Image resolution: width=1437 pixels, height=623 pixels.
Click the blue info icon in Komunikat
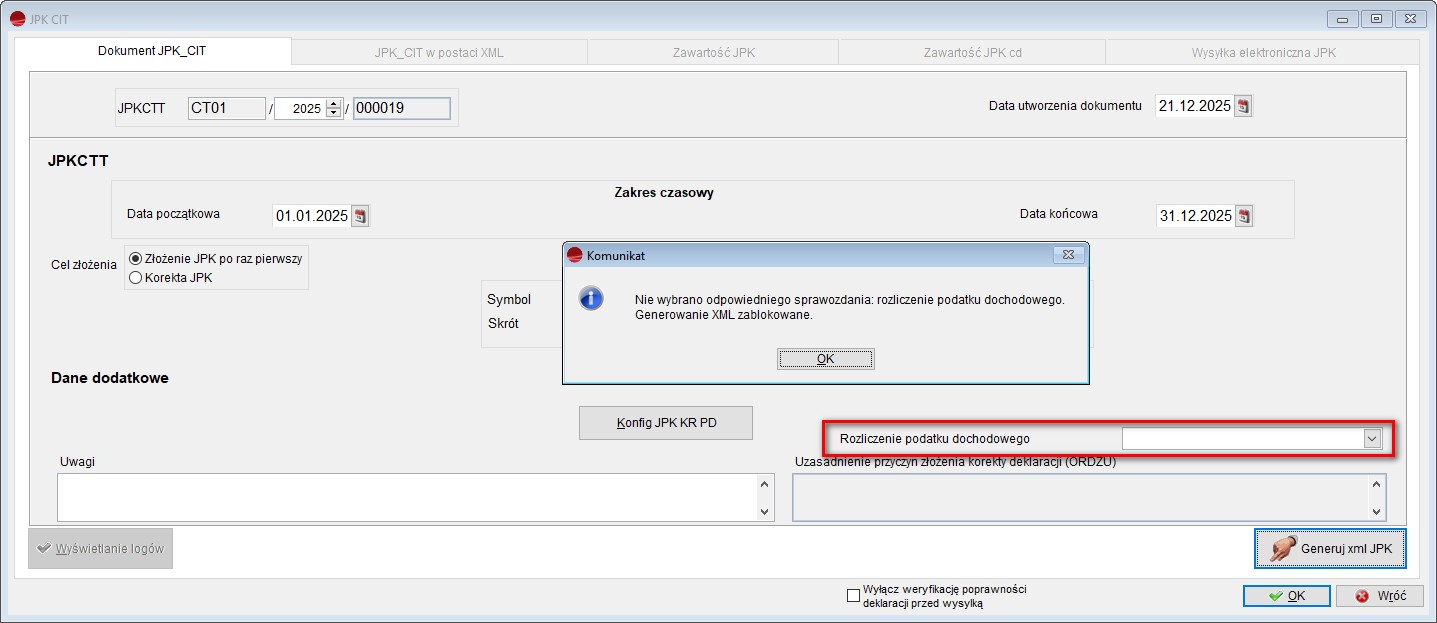591,298
